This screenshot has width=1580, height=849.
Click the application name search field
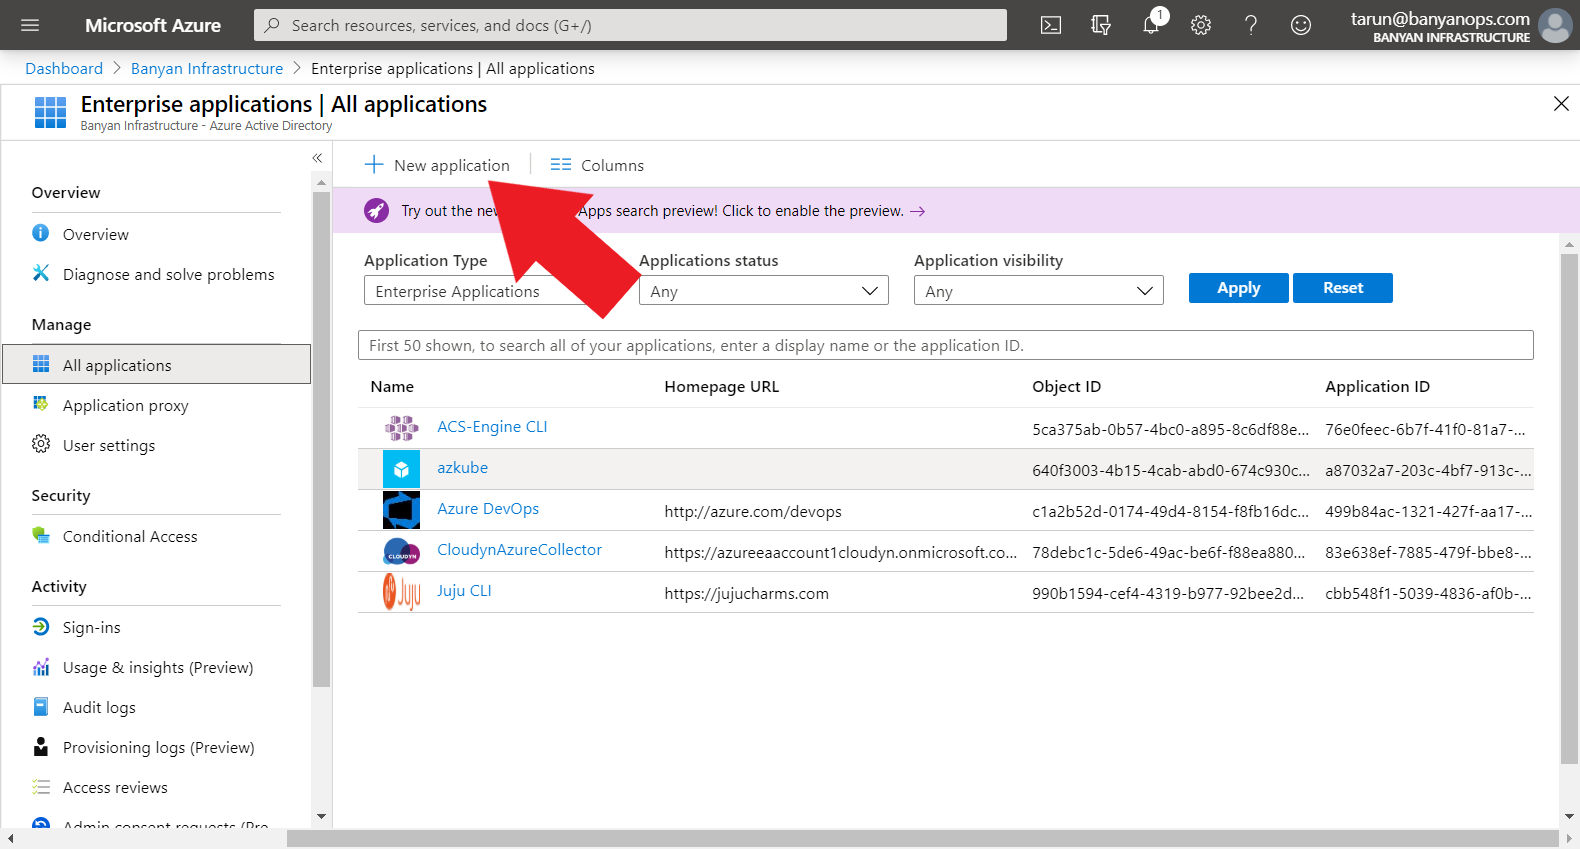(945, 345)
